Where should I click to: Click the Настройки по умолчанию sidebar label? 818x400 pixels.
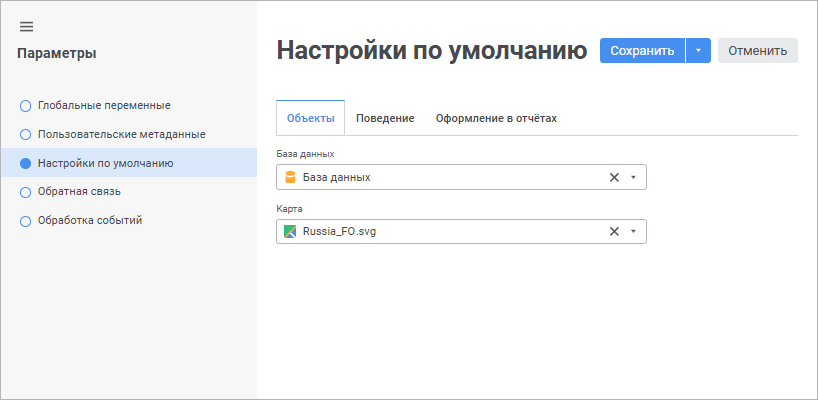coord(105,163)
